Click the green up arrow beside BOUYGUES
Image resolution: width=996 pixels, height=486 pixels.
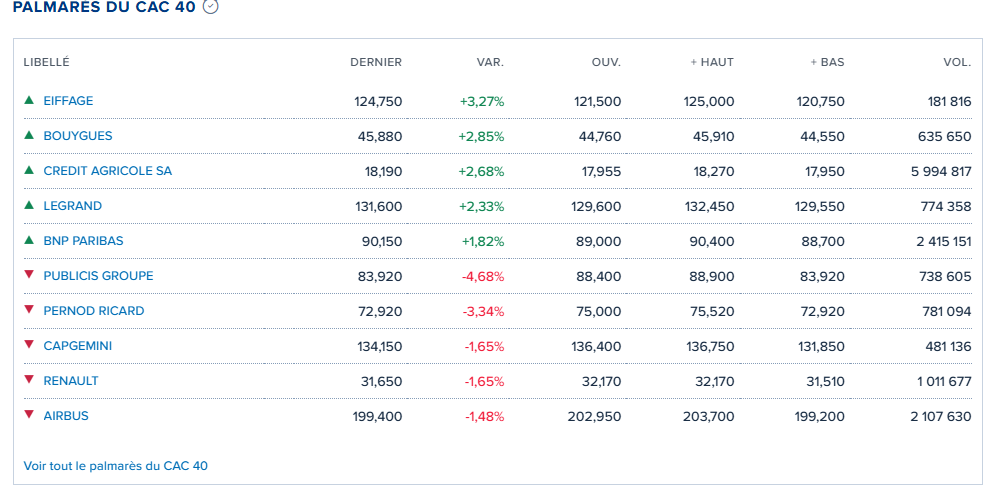coord(29,135)
